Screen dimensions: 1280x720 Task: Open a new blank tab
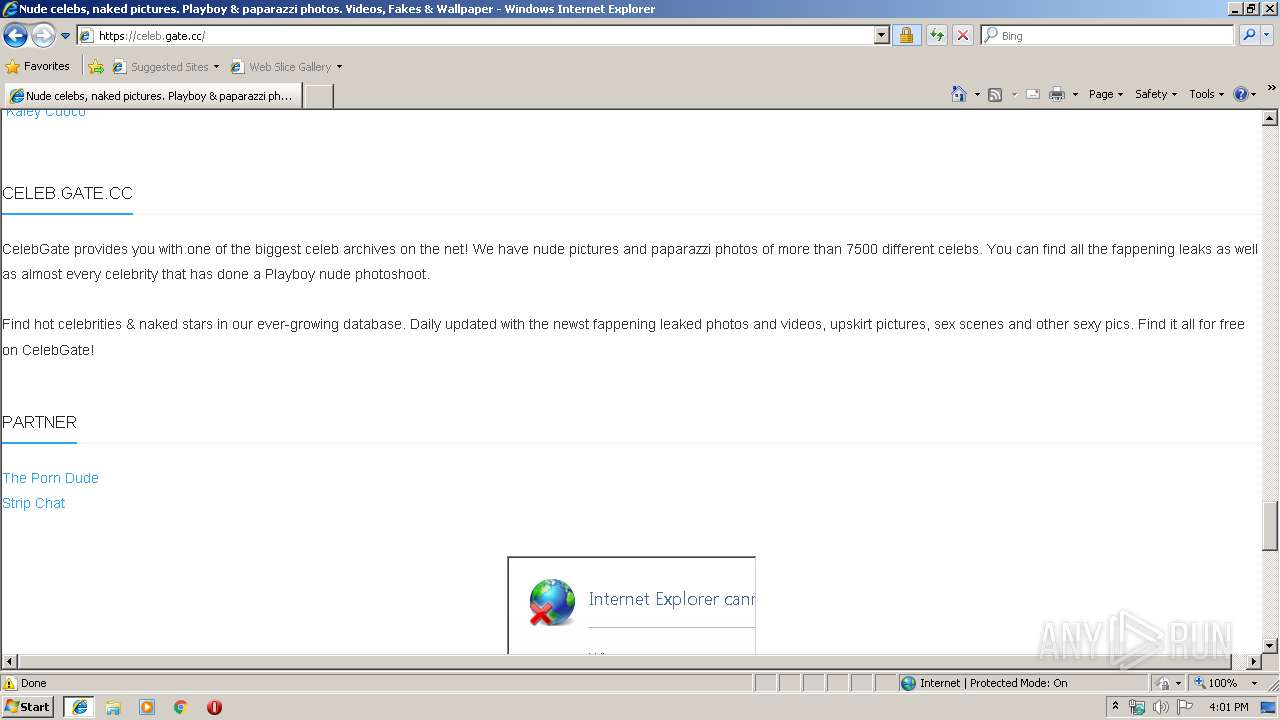(x=318, y=96)
